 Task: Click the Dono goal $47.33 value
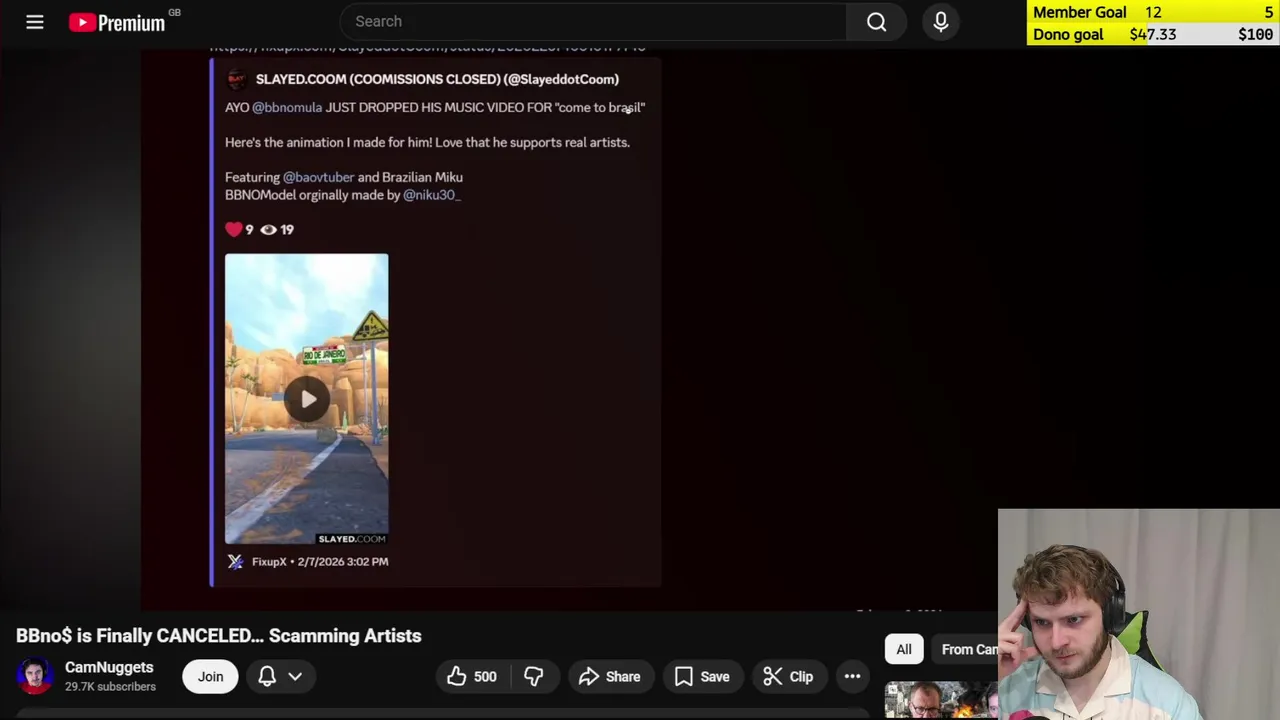click(1153, 34)
